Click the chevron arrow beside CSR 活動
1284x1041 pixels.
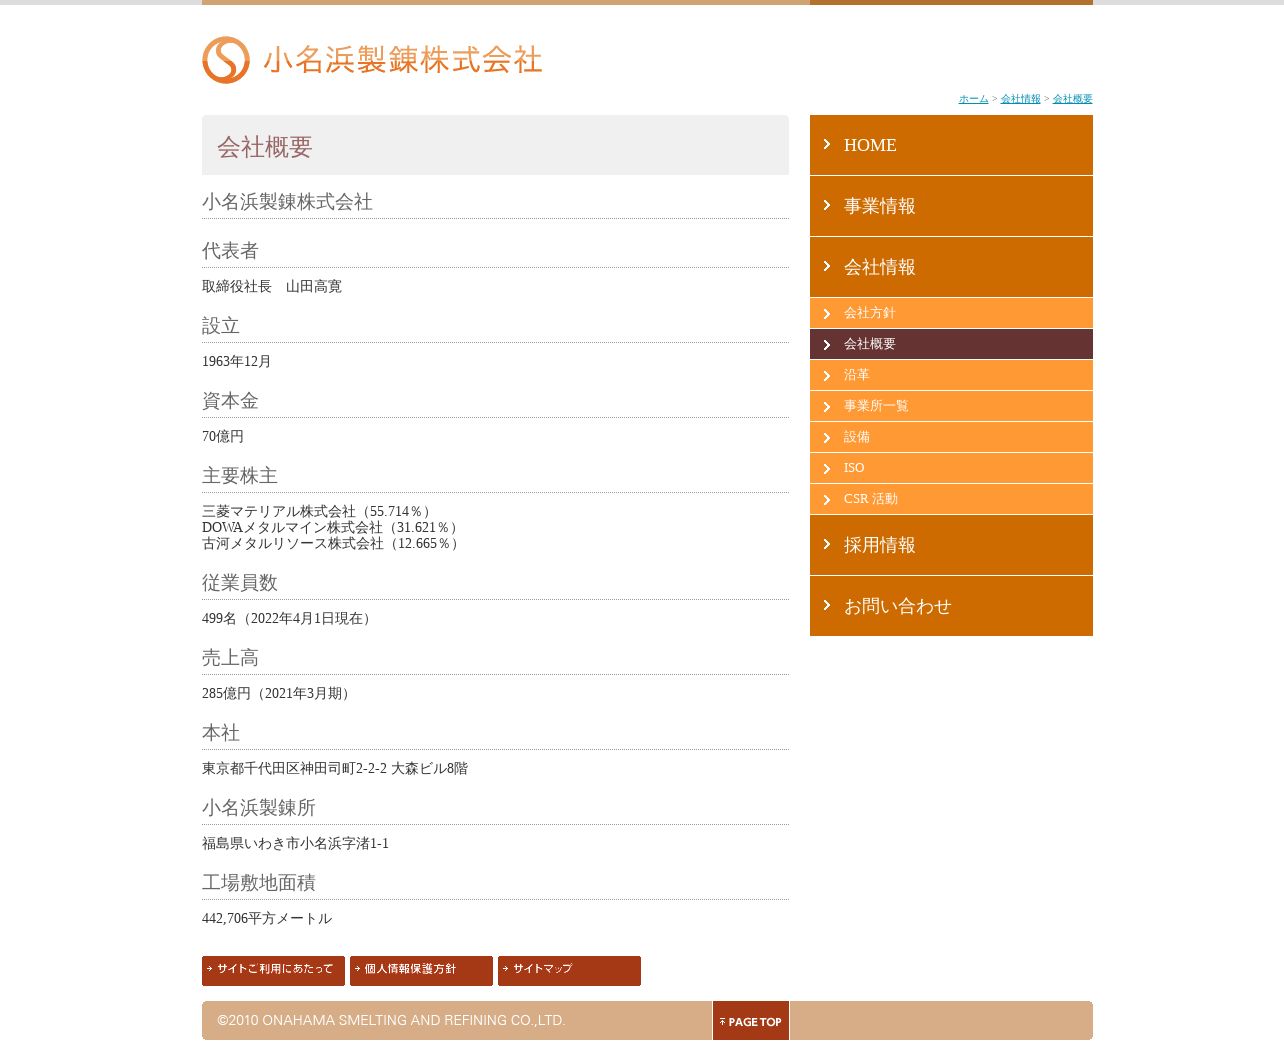click(x=827, y=500)
